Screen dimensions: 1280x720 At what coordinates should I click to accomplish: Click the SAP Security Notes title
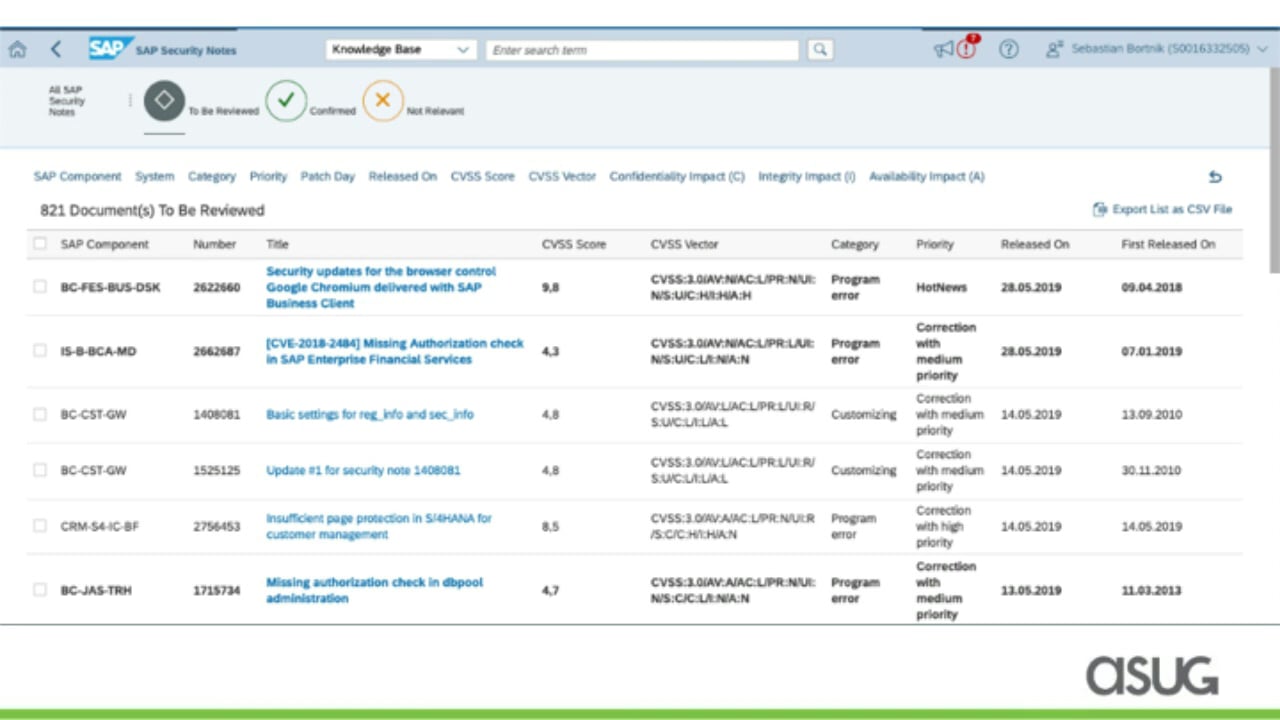coord(186,50)
